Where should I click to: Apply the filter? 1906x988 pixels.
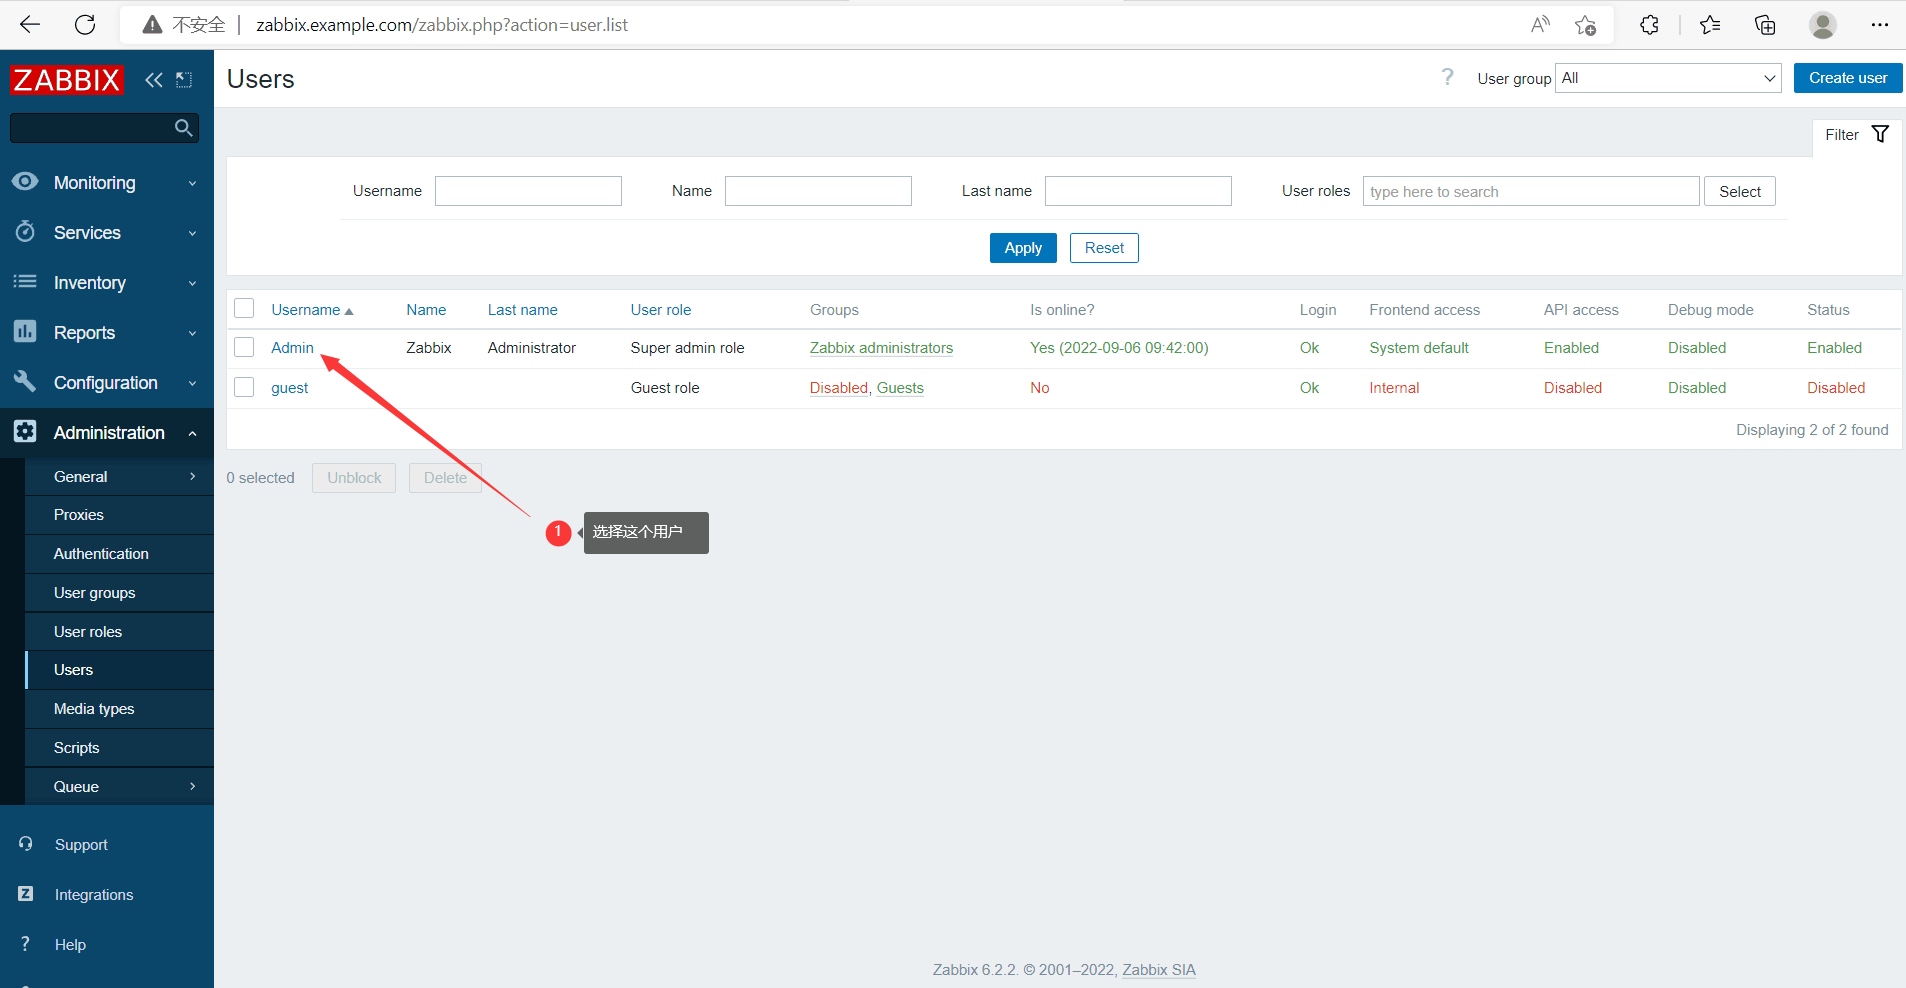(1023, 248)
